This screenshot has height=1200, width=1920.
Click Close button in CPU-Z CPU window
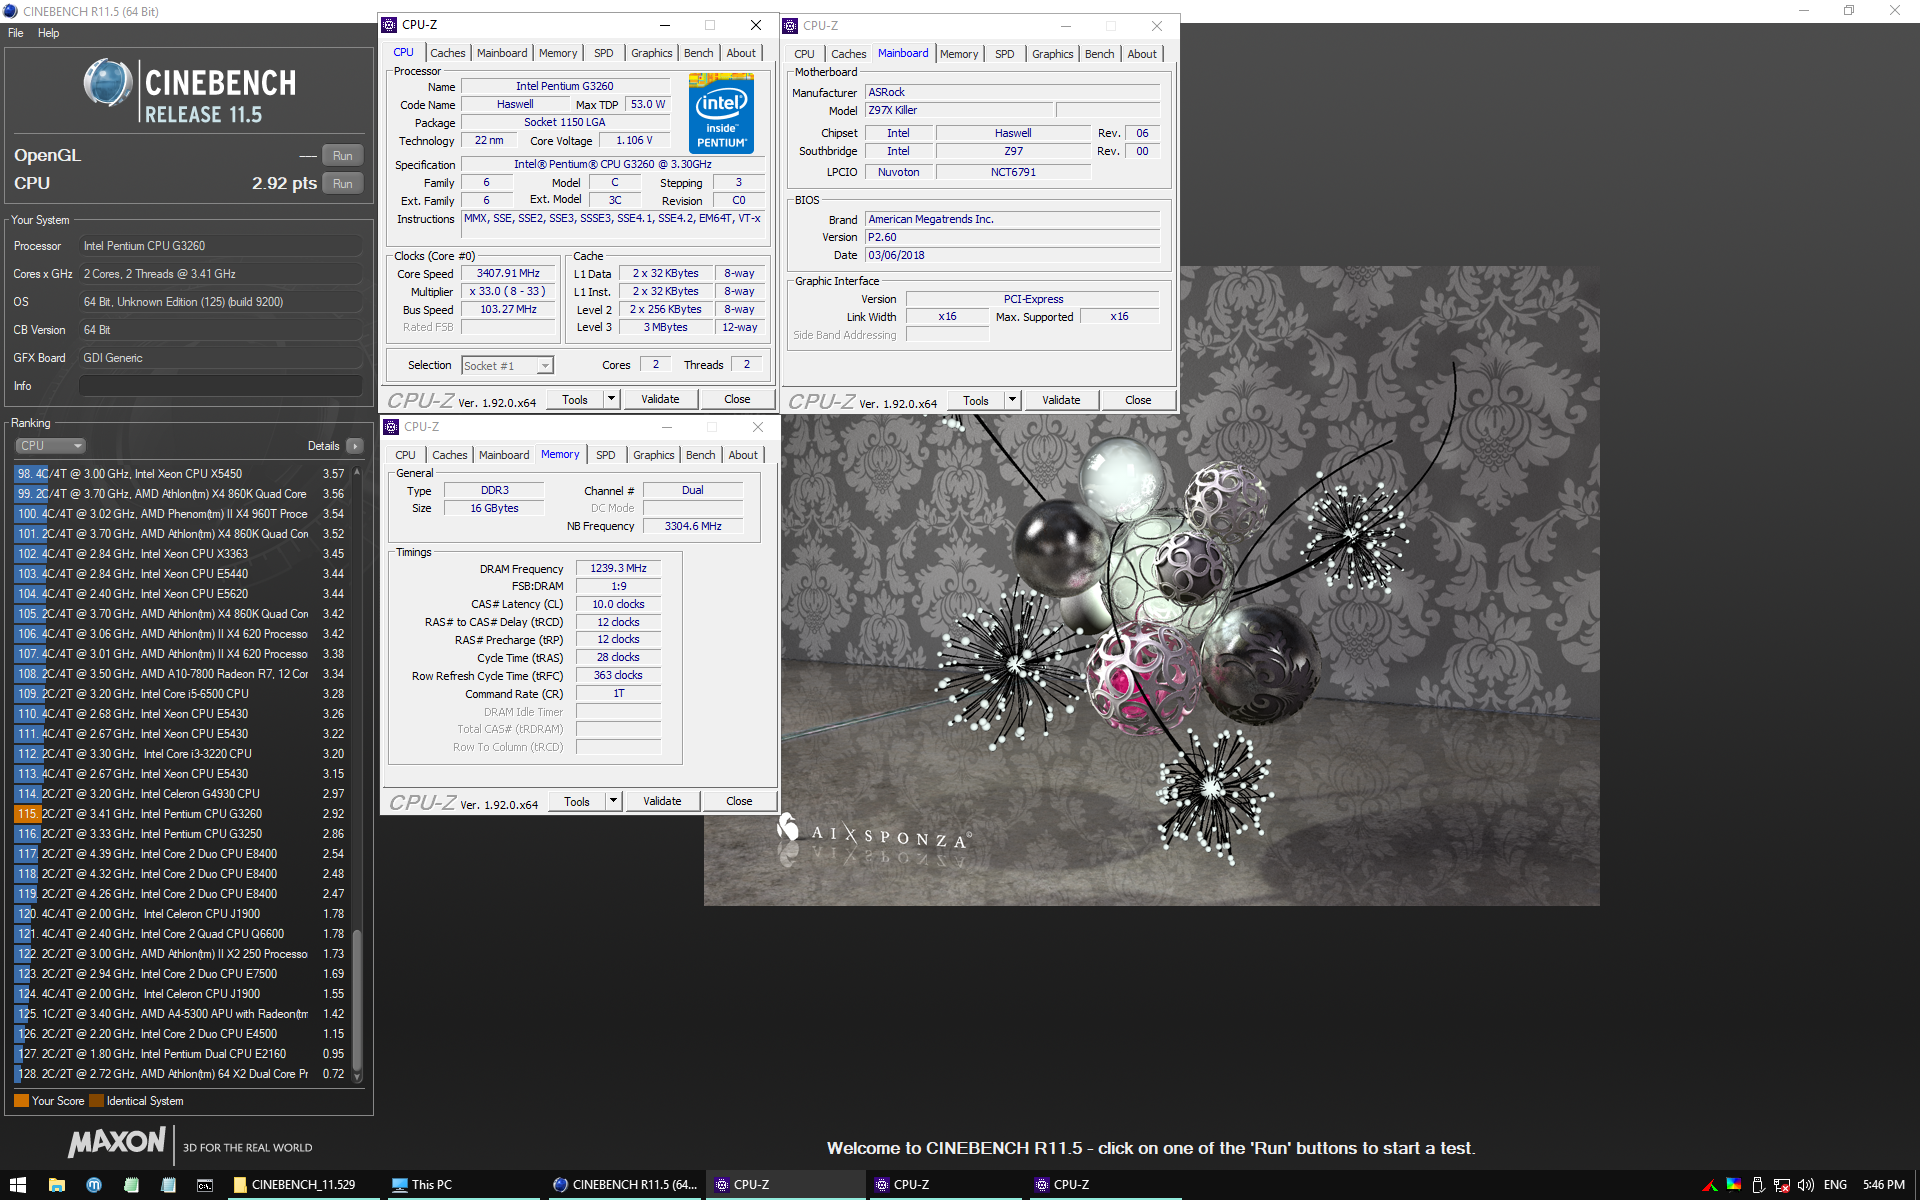[x=737, y=399]
